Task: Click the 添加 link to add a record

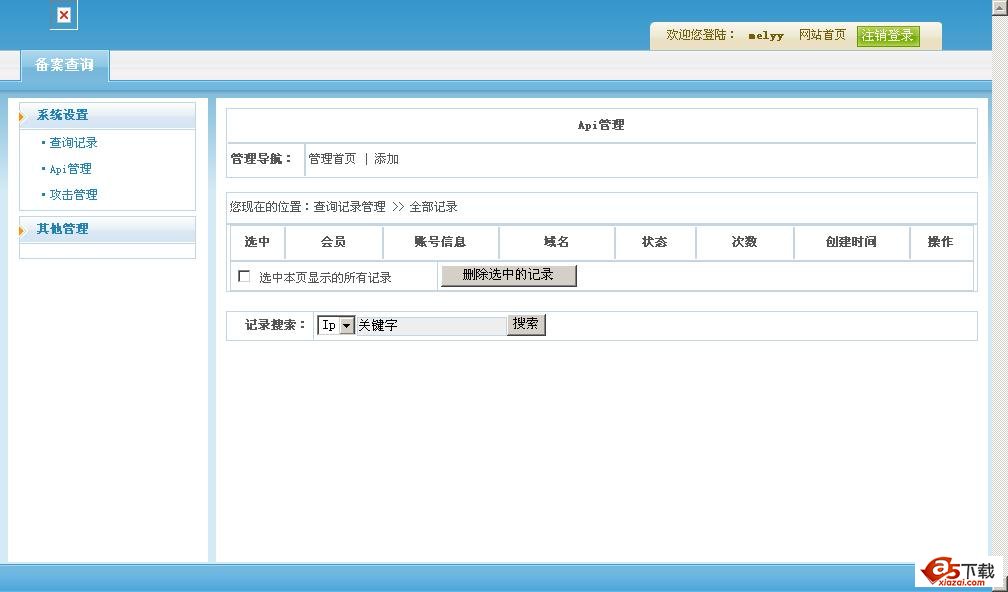Action: click(x=387, y=159)
